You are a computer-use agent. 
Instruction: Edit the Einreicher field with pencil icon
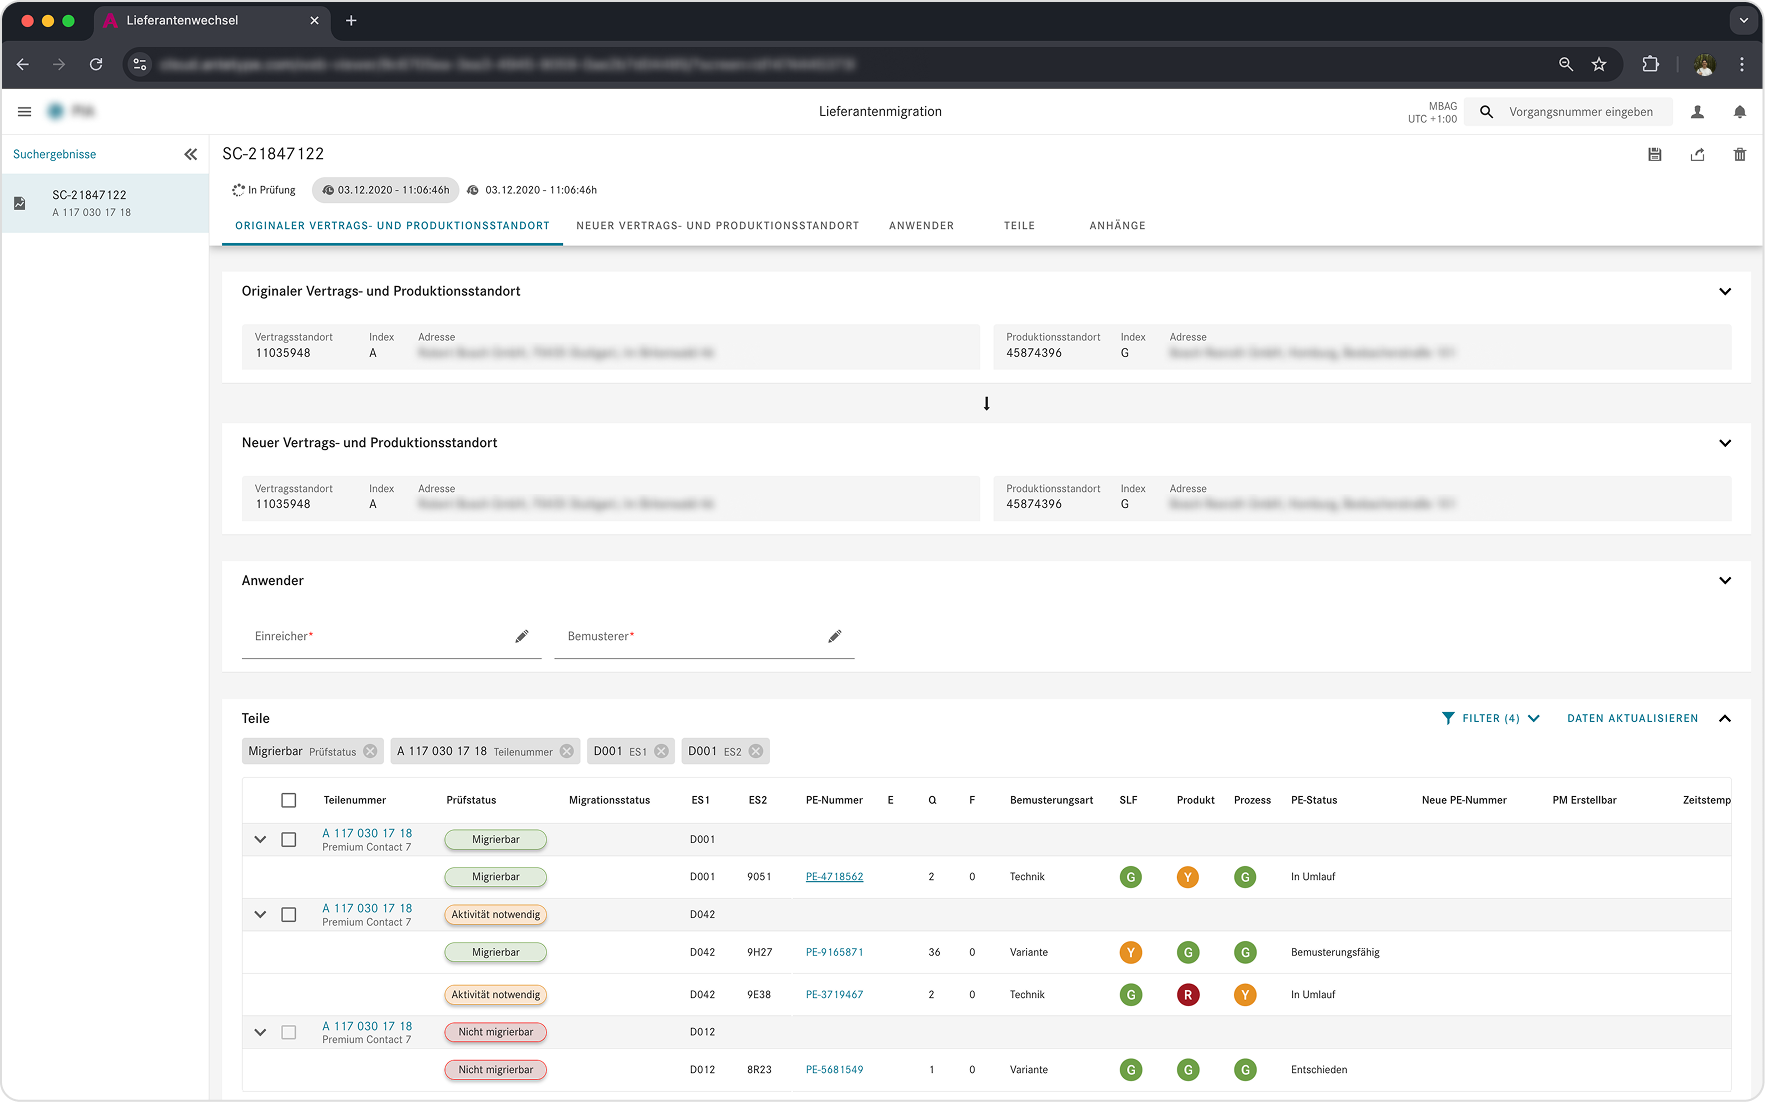tap(522, 636)
